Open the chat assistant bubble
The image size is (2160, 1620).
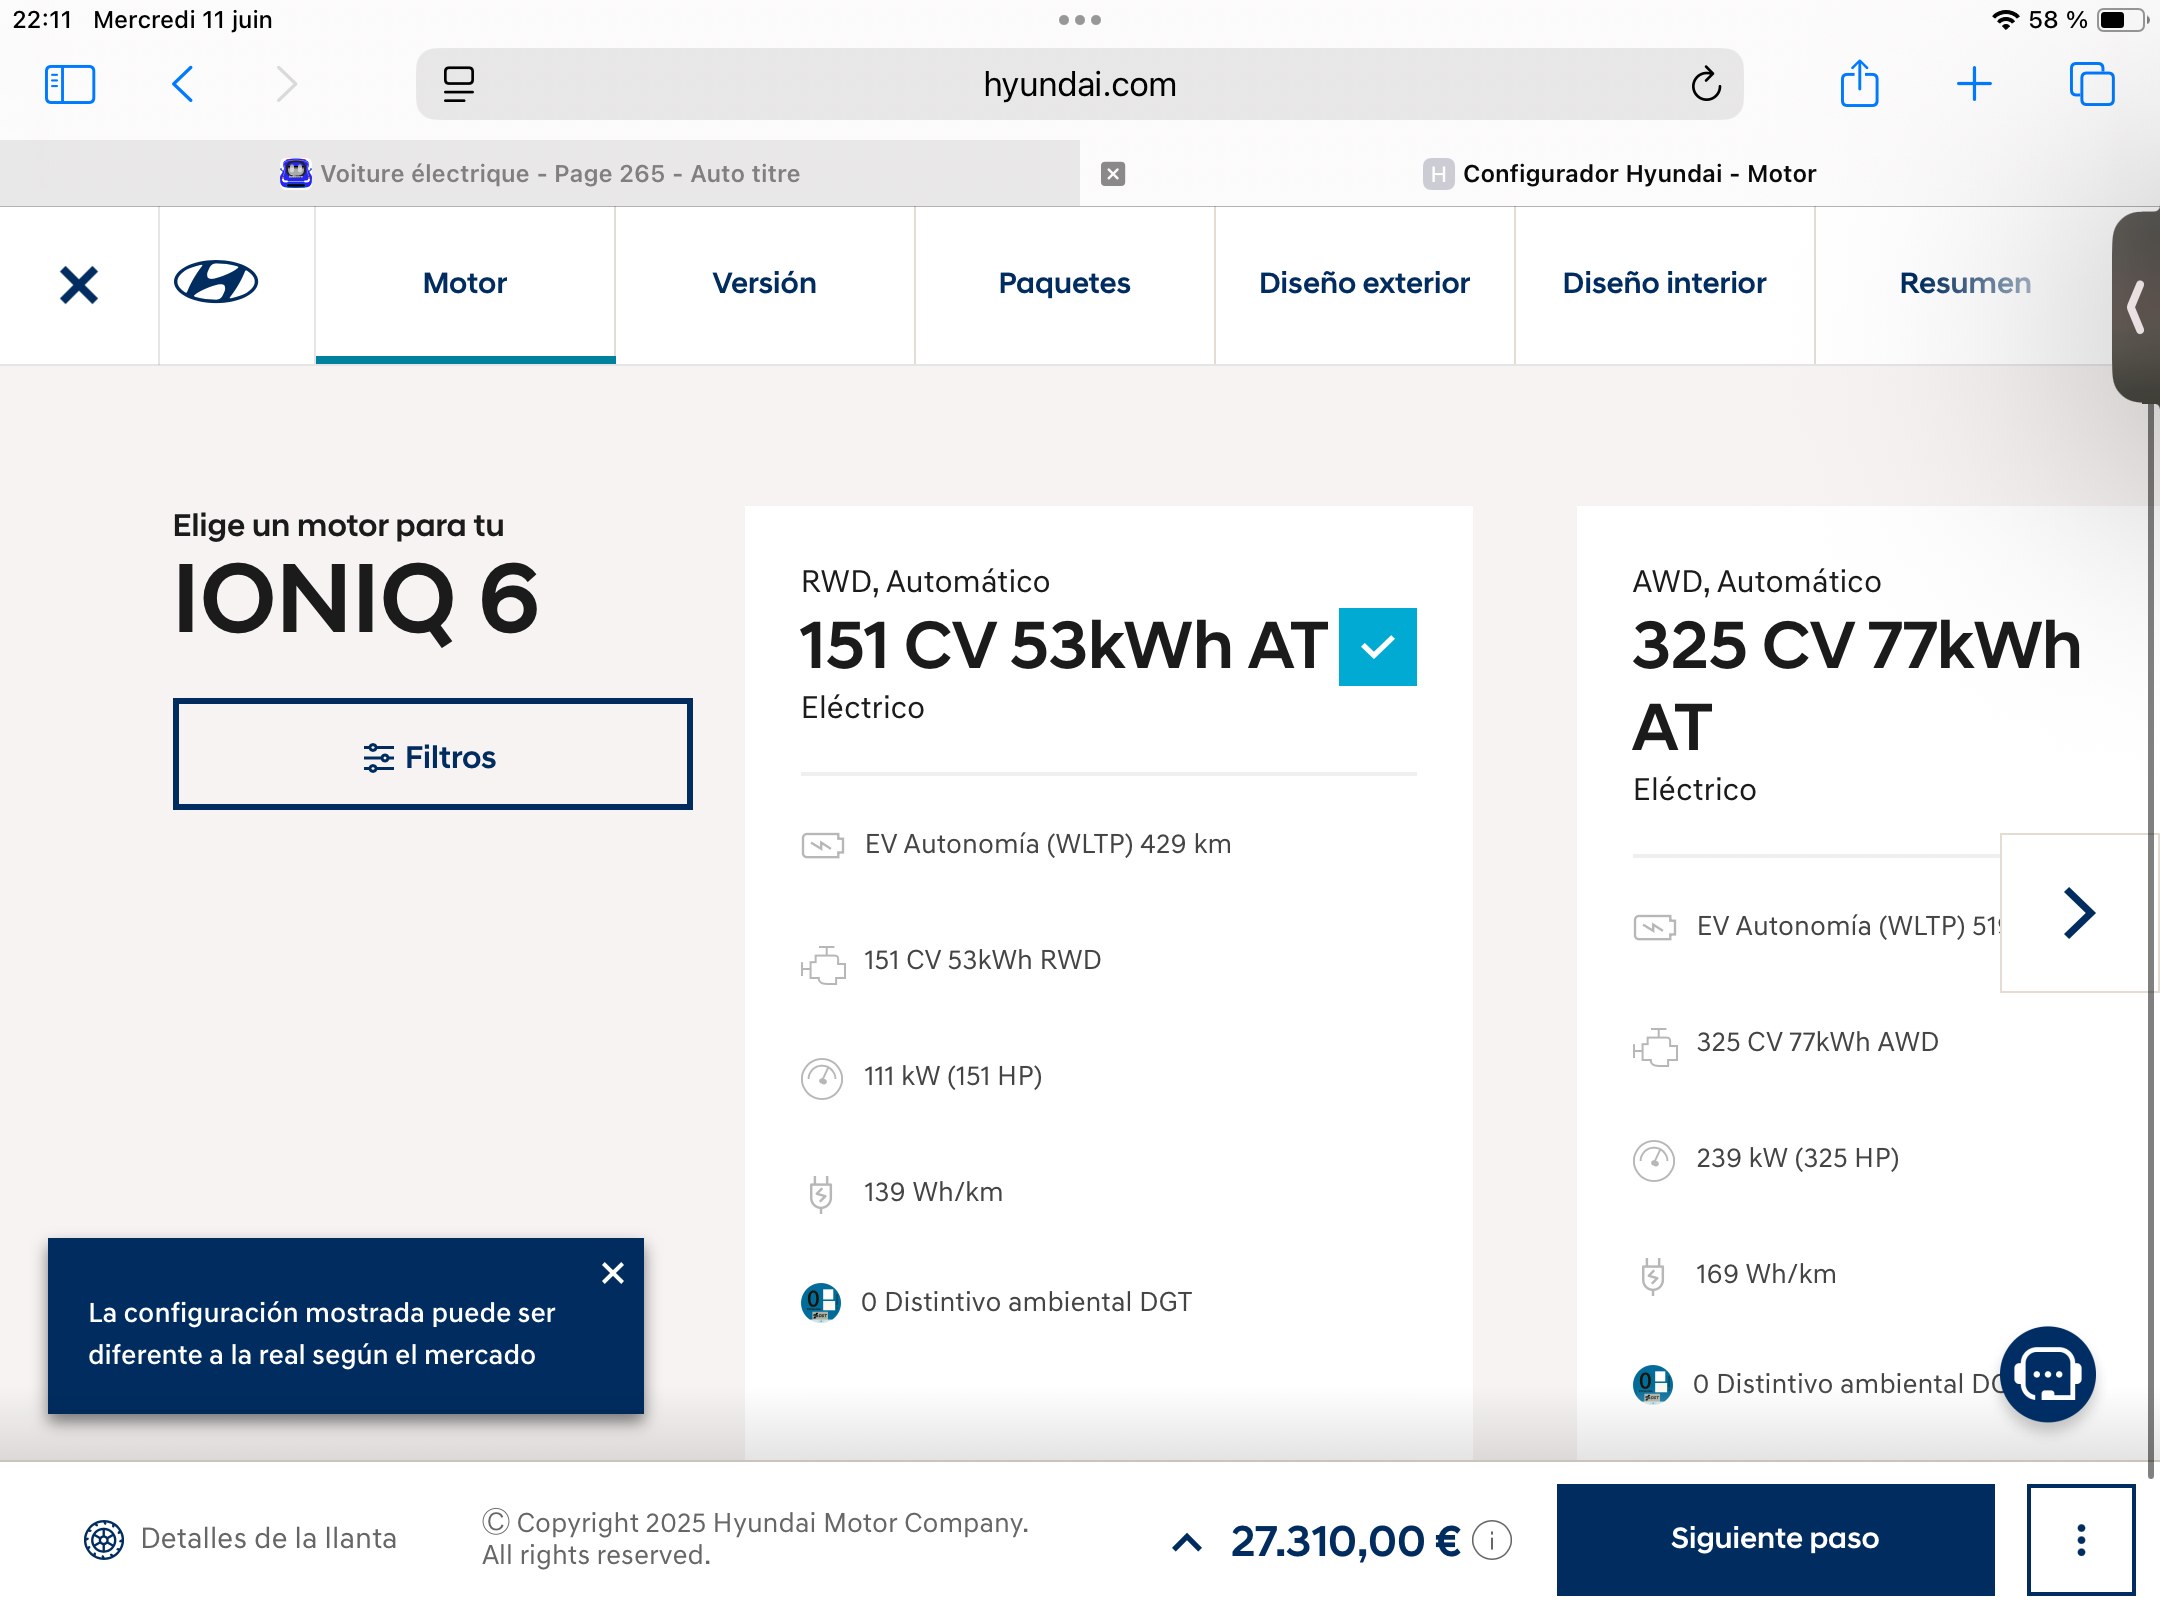tap(2047, 1375)
